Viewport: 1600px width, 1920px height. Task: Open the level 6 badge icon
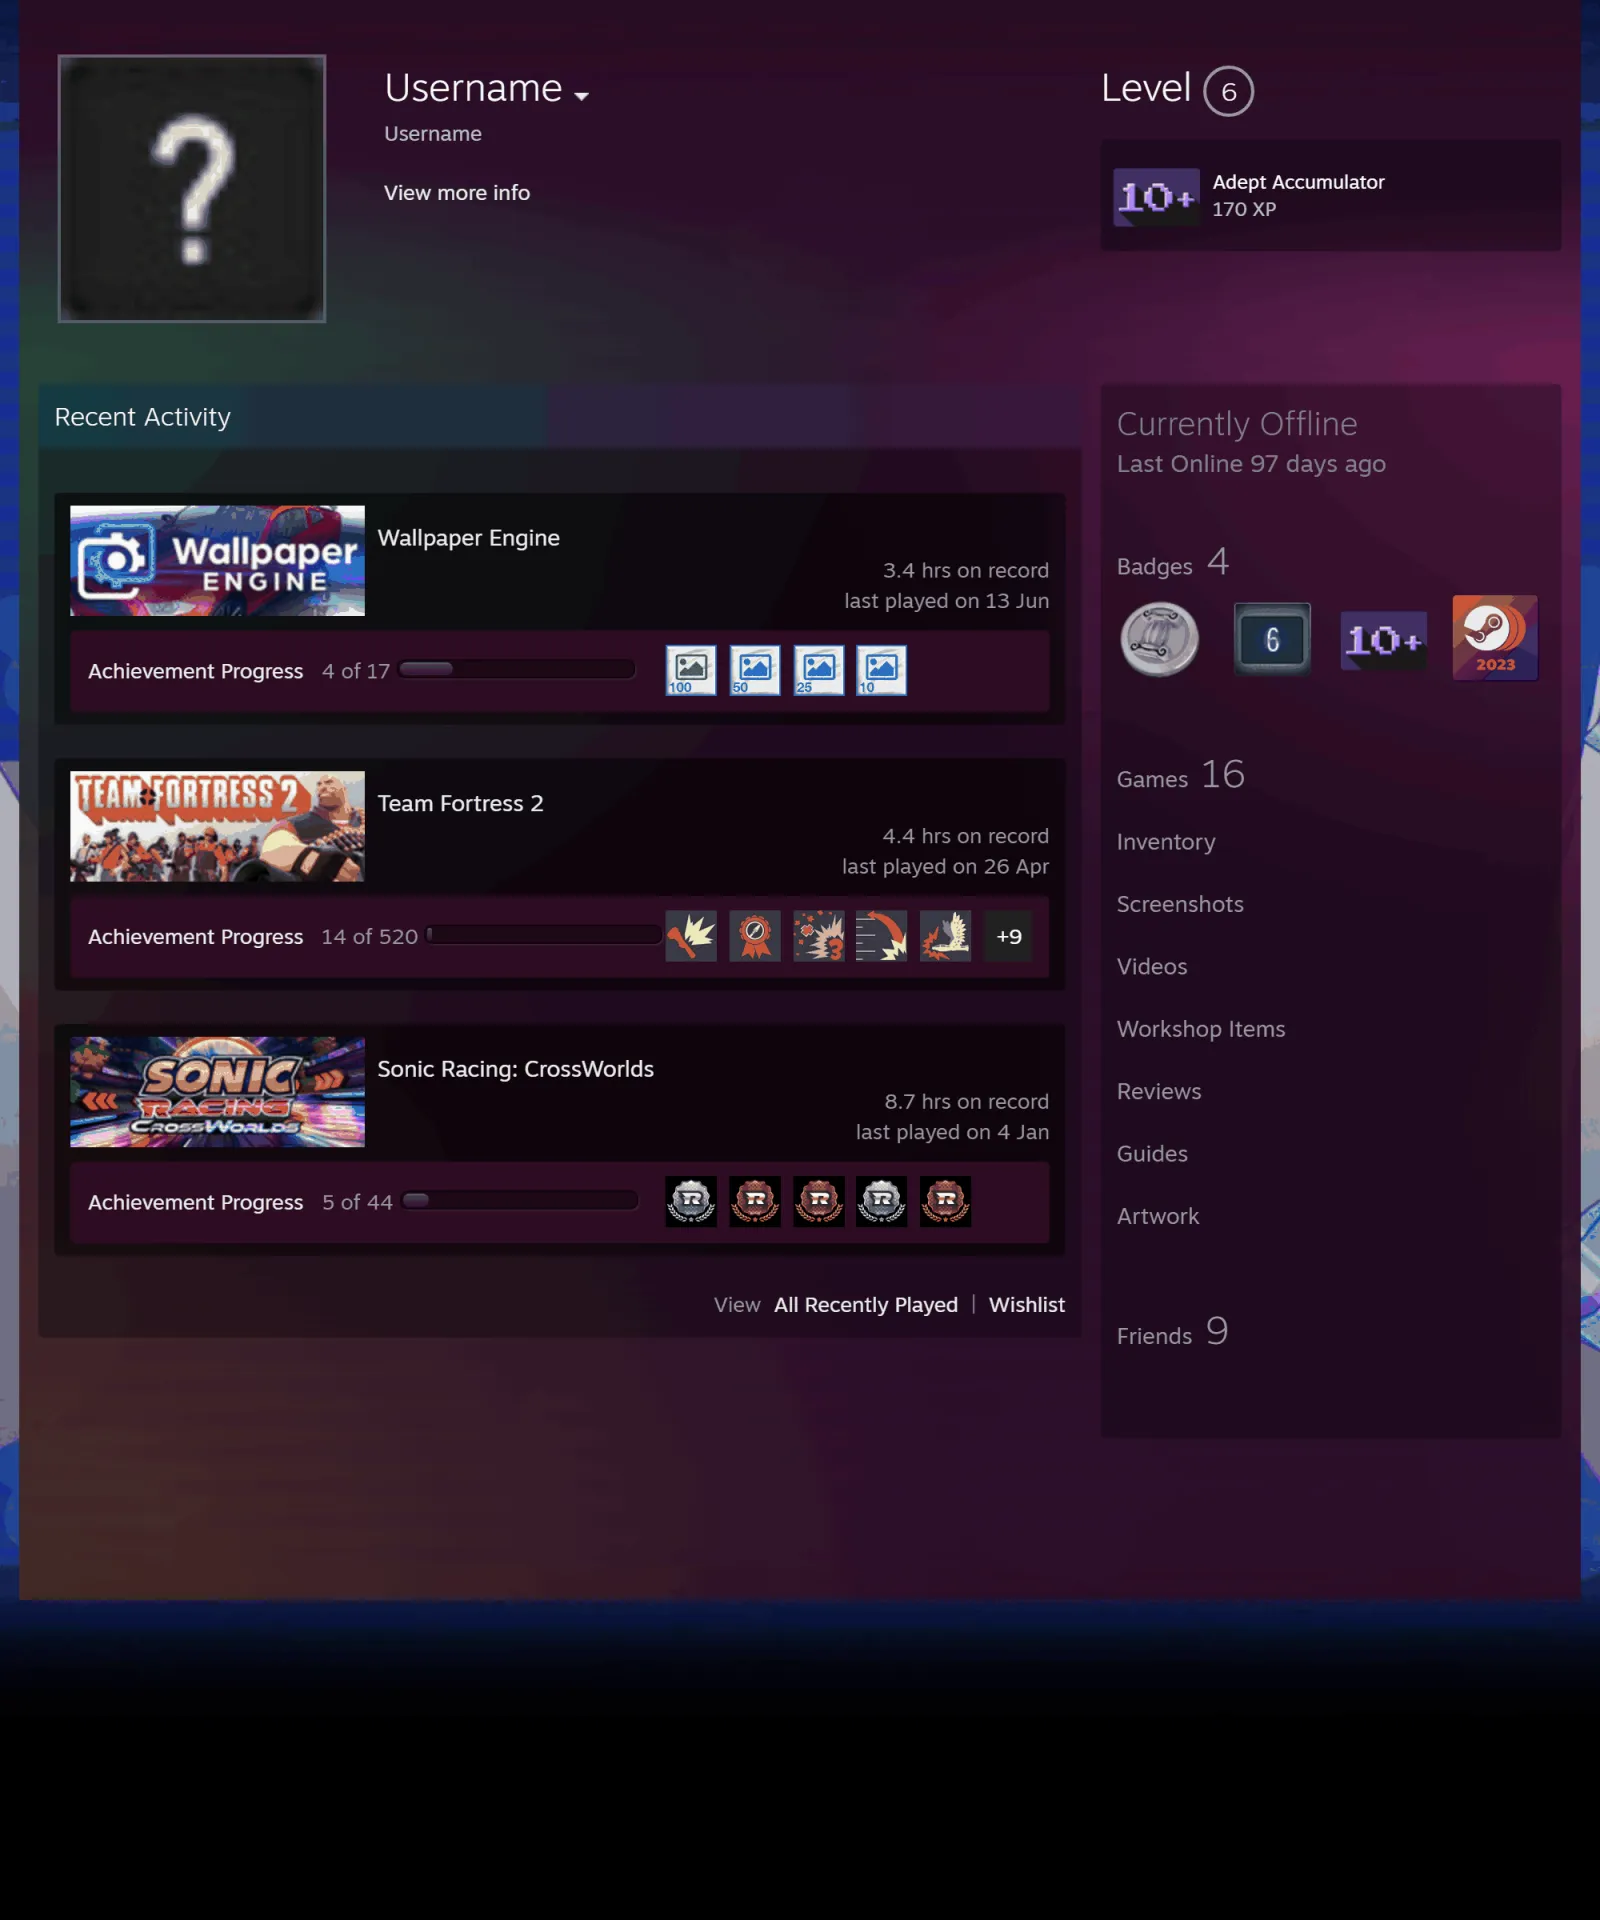[1272, 639]
